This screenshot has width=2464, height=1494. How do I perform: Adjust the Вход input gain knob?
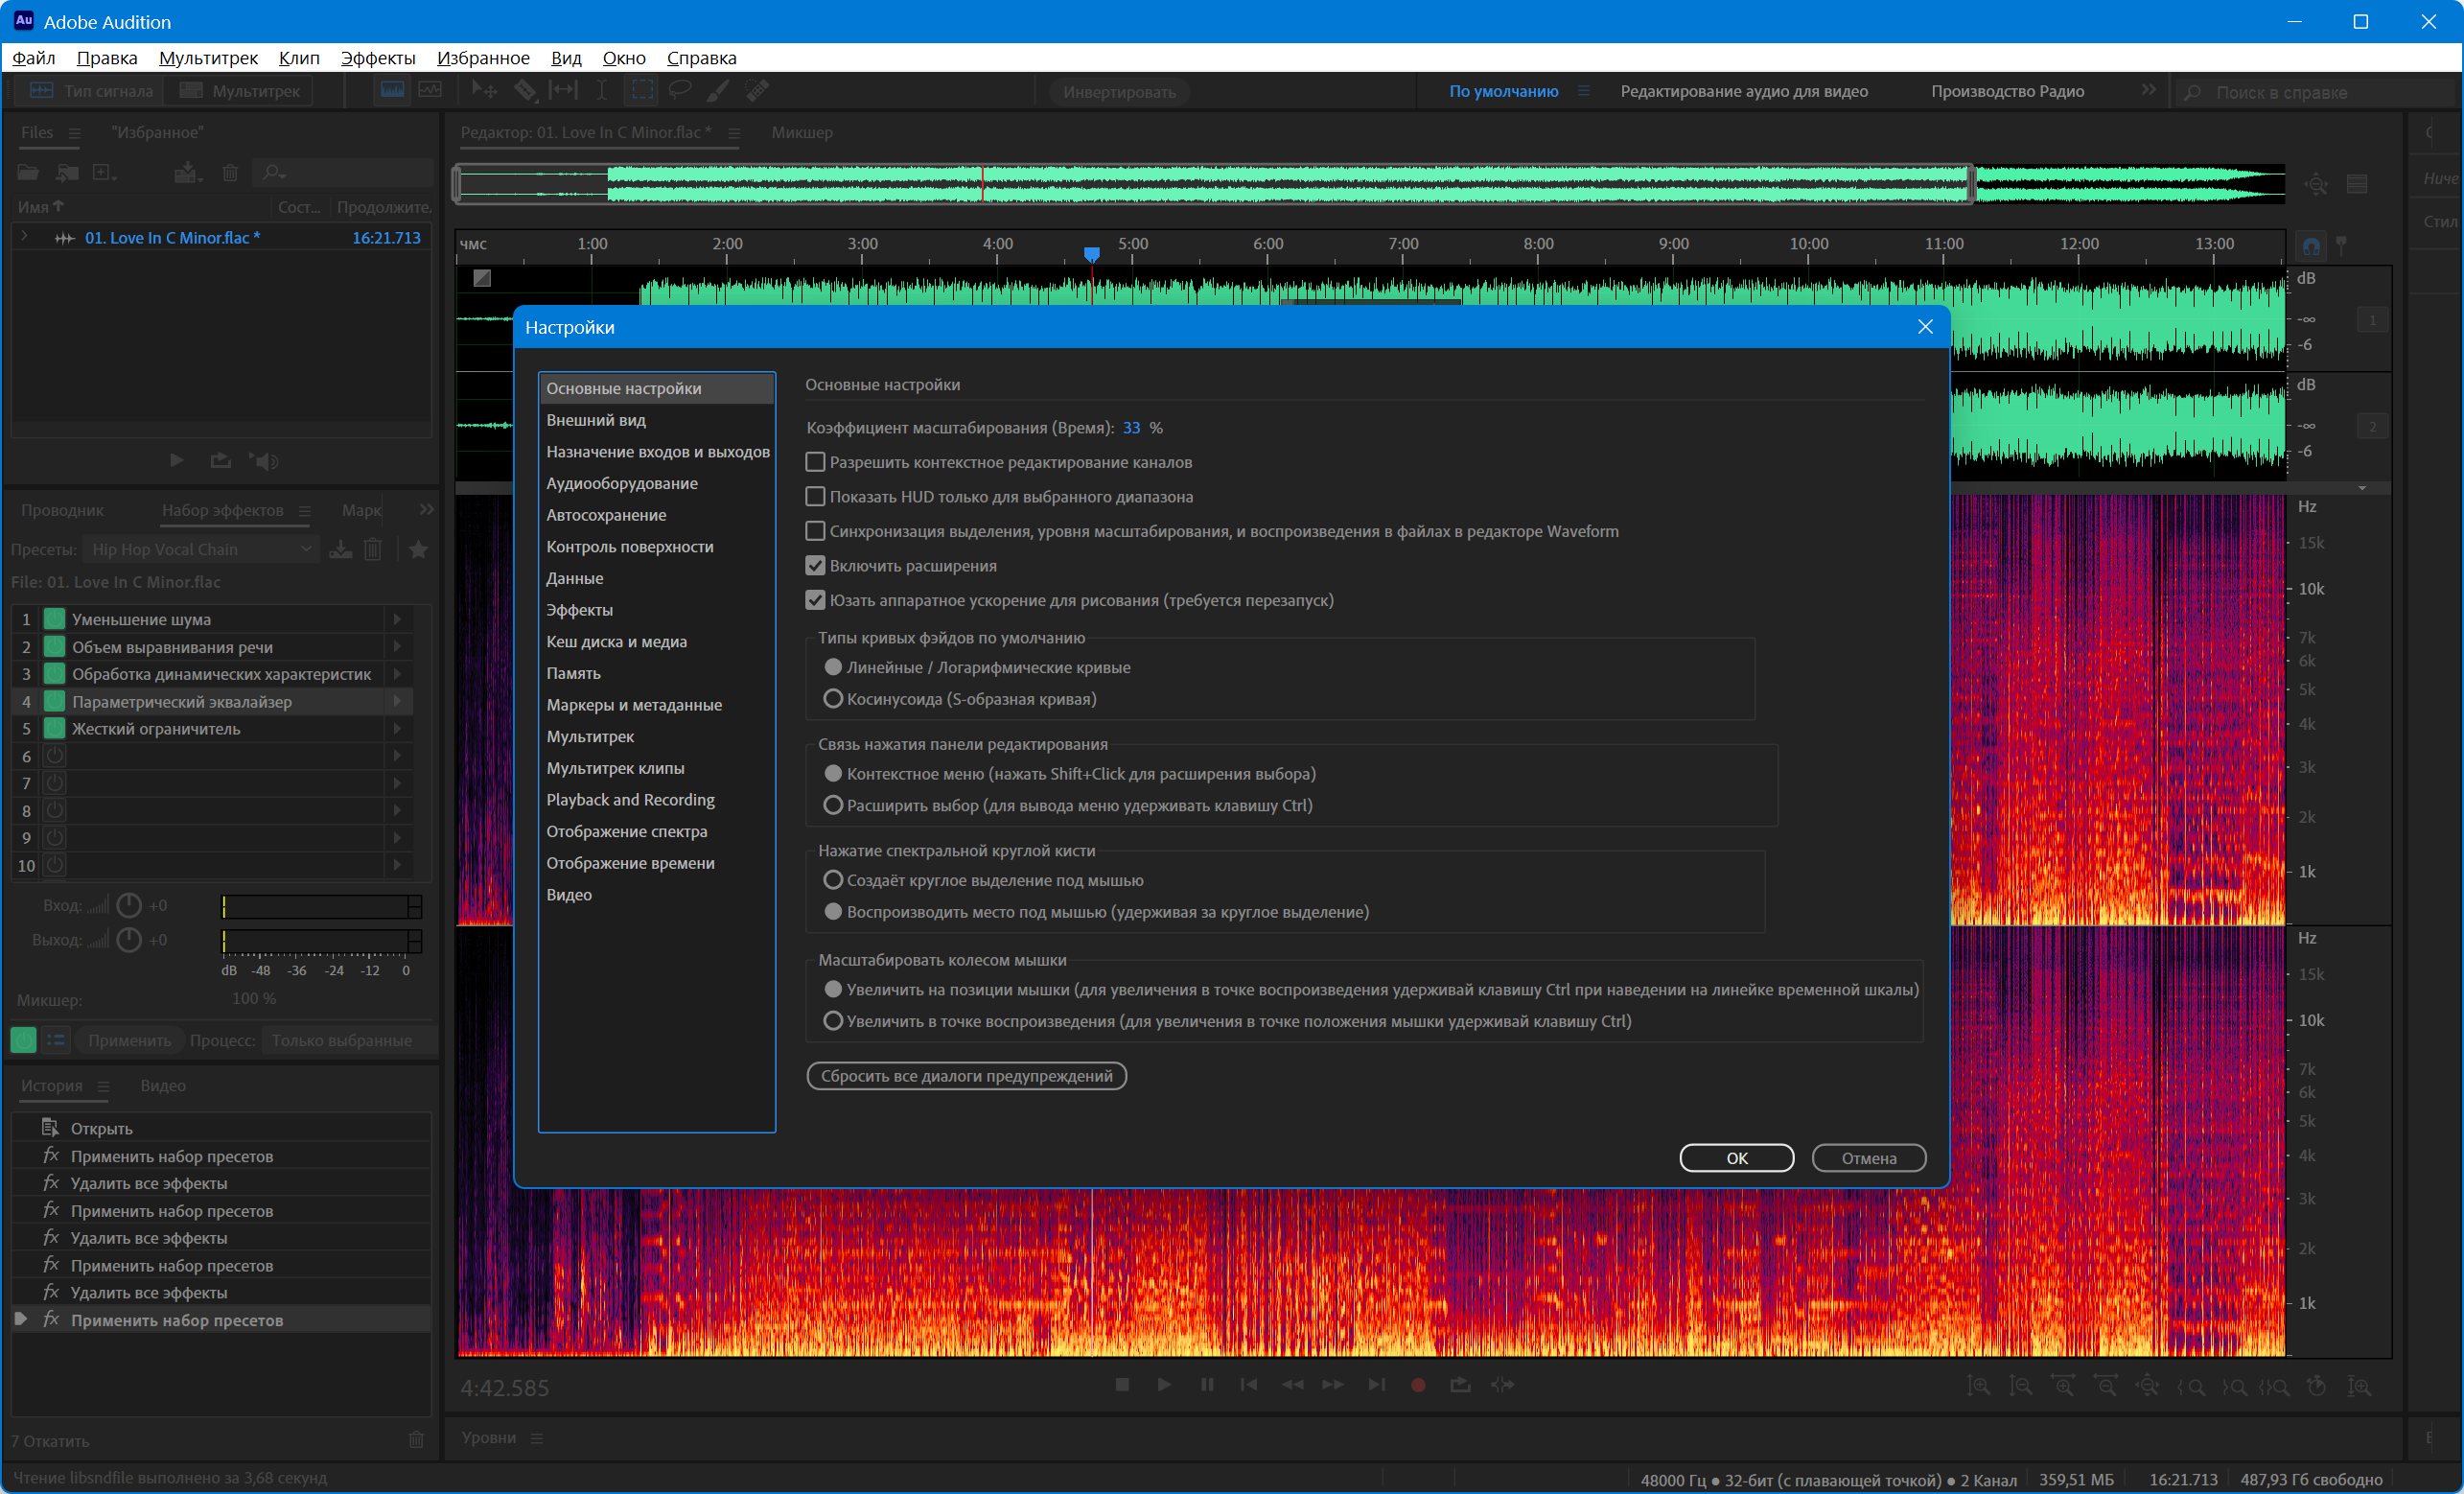[x=129, y=905]
